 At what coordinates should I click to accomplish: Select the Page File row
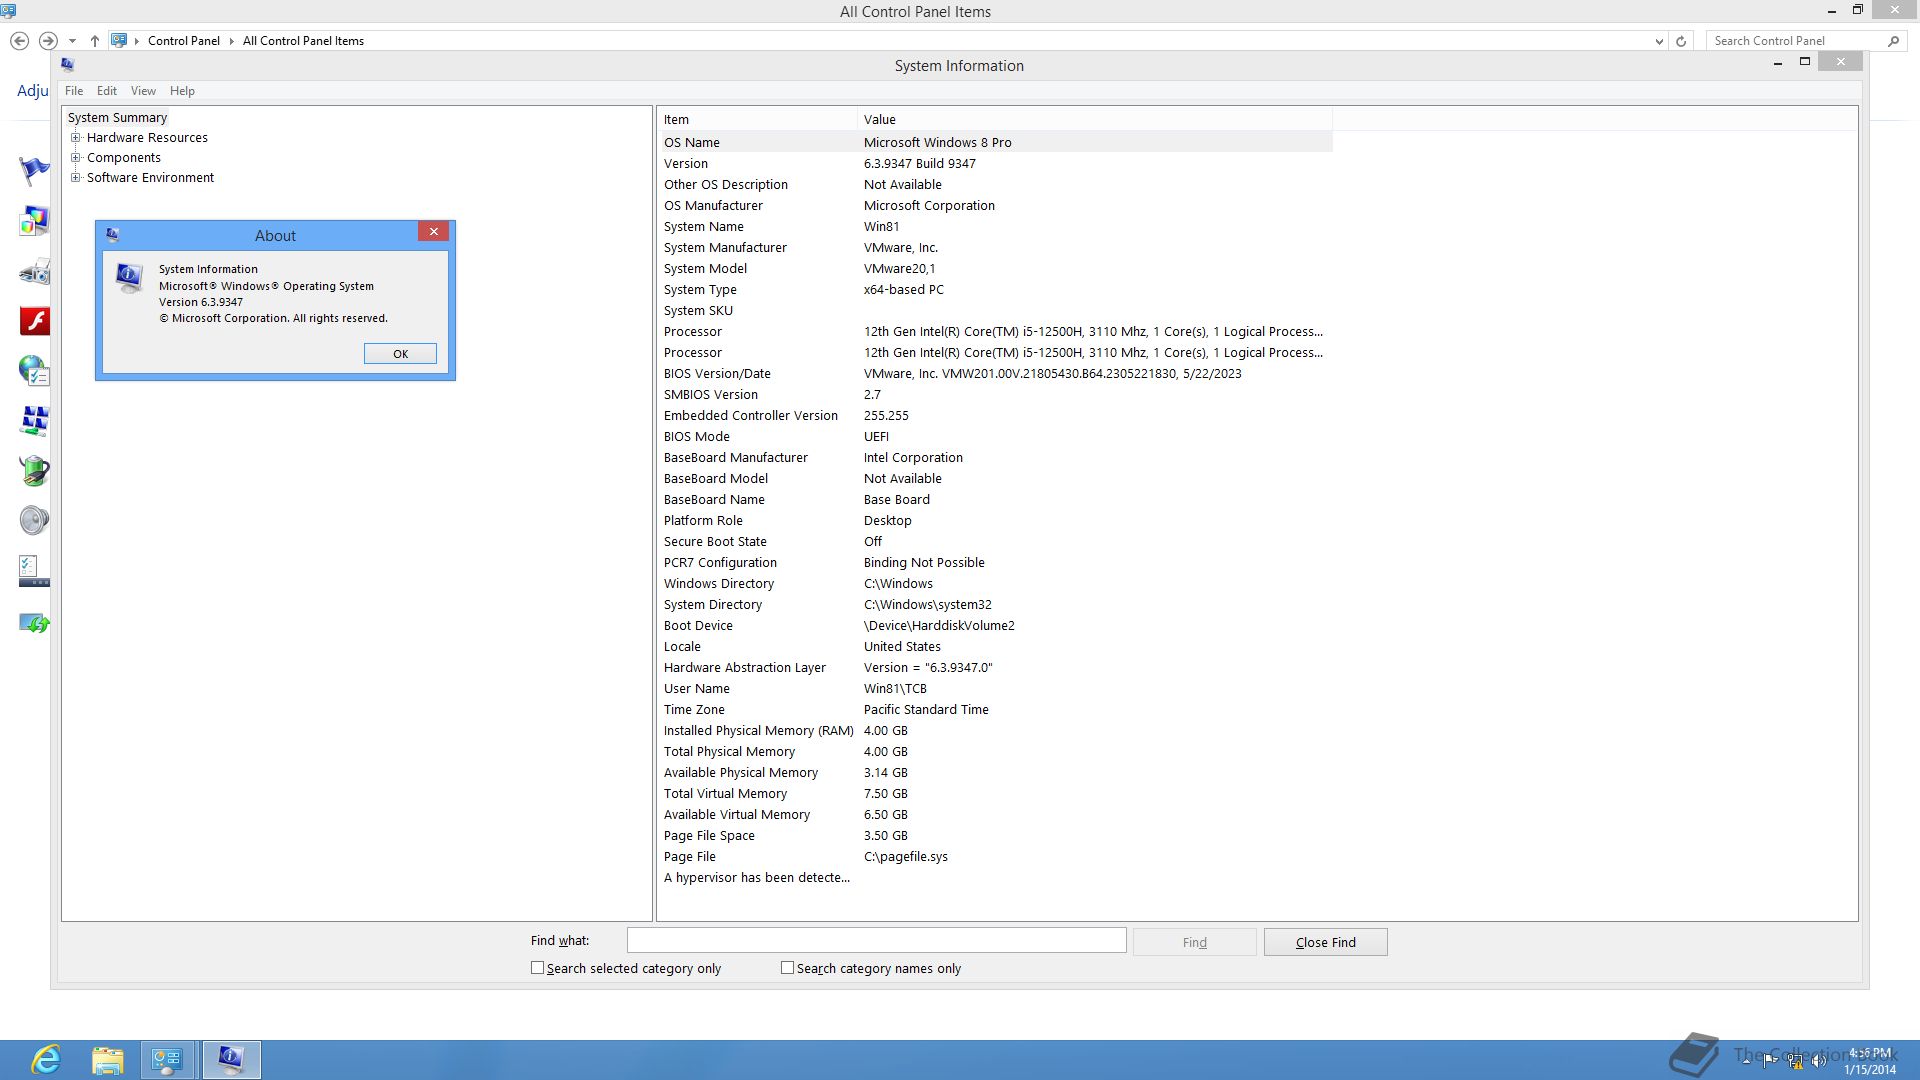coord(996,857)
